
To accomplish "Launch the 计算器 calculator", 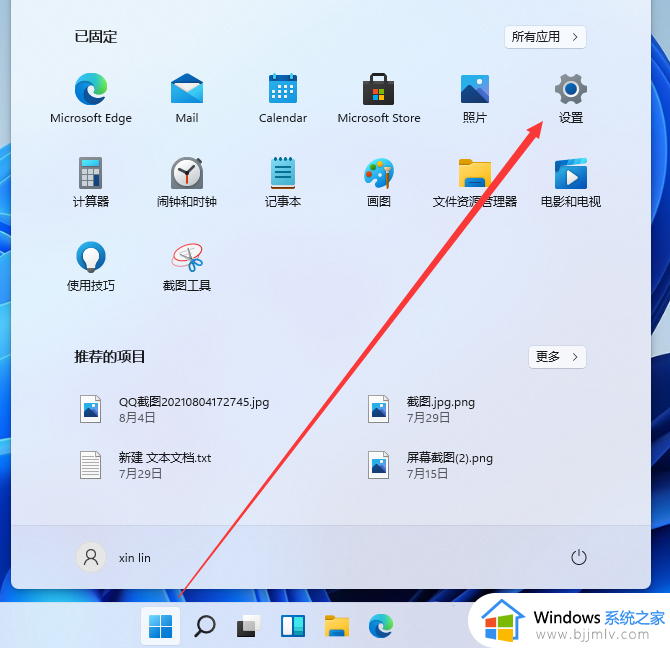I will pos(91,182).
